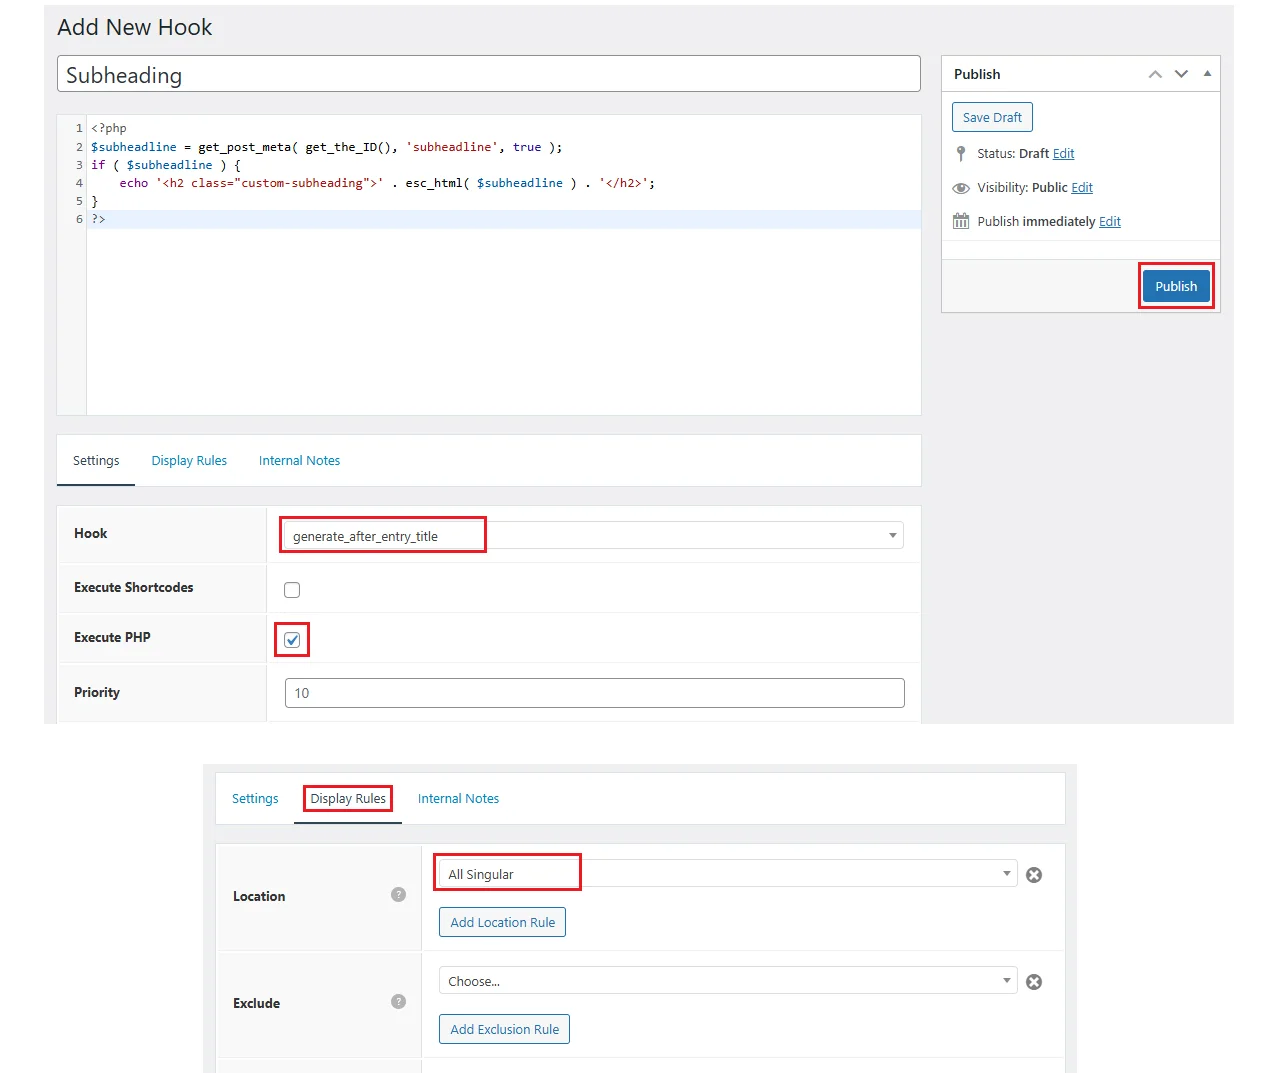Open the Exclude Choose... dropdown
The width and height of the screenshot is (1280, 1073).
(728, 981)
